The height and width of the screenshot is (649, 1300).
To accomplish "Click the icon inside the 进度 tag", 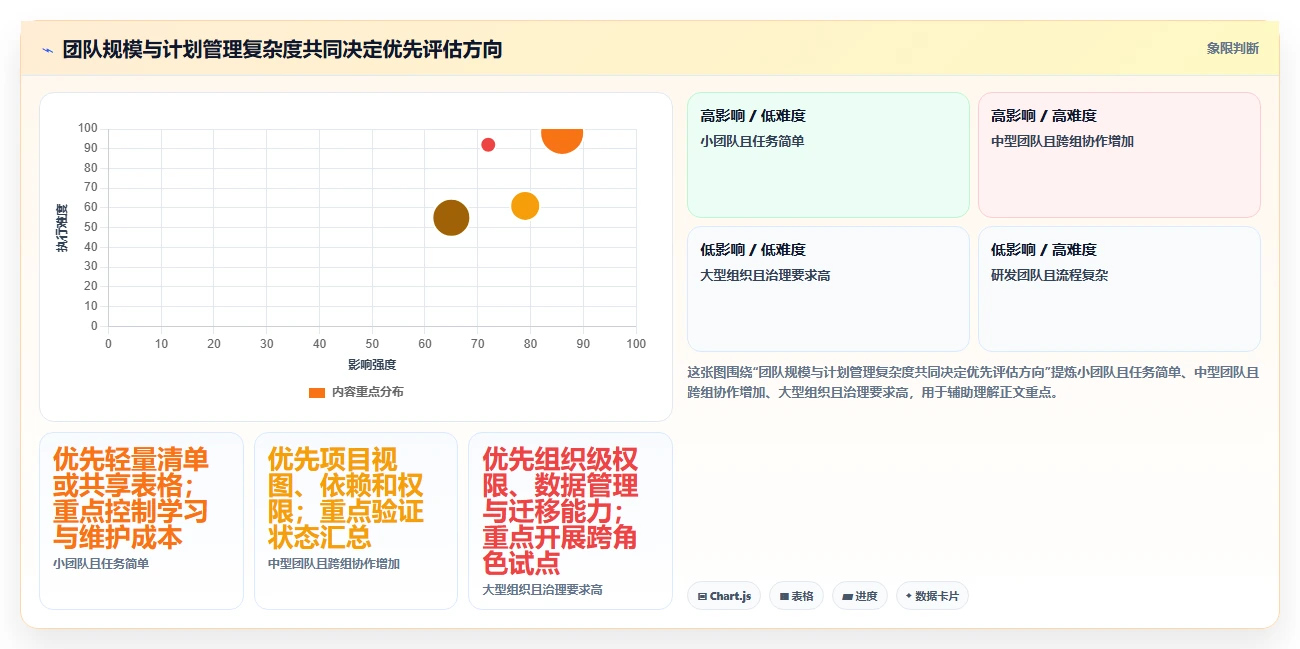I will 847,596.
